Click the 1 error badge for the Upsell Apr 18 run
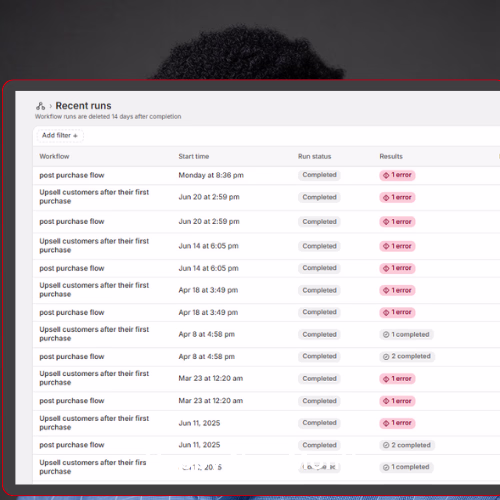The height and width of the screenshot is (500, 500). click(397, 290)
